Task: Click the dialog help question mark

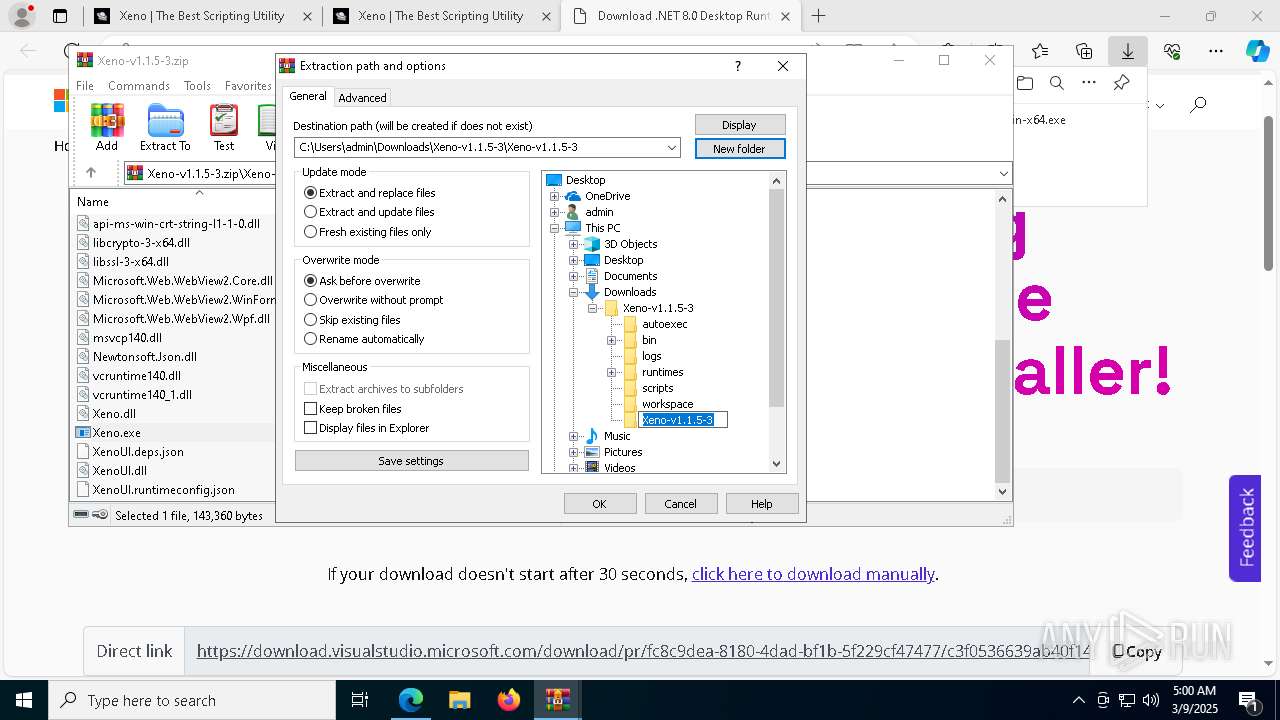Action: (x=738, y=66)
